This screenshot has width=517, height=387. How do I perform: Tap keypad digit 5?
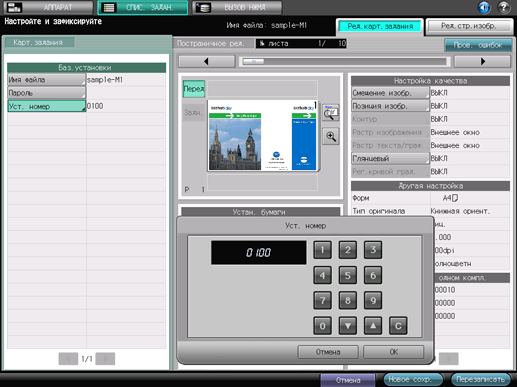348,275
